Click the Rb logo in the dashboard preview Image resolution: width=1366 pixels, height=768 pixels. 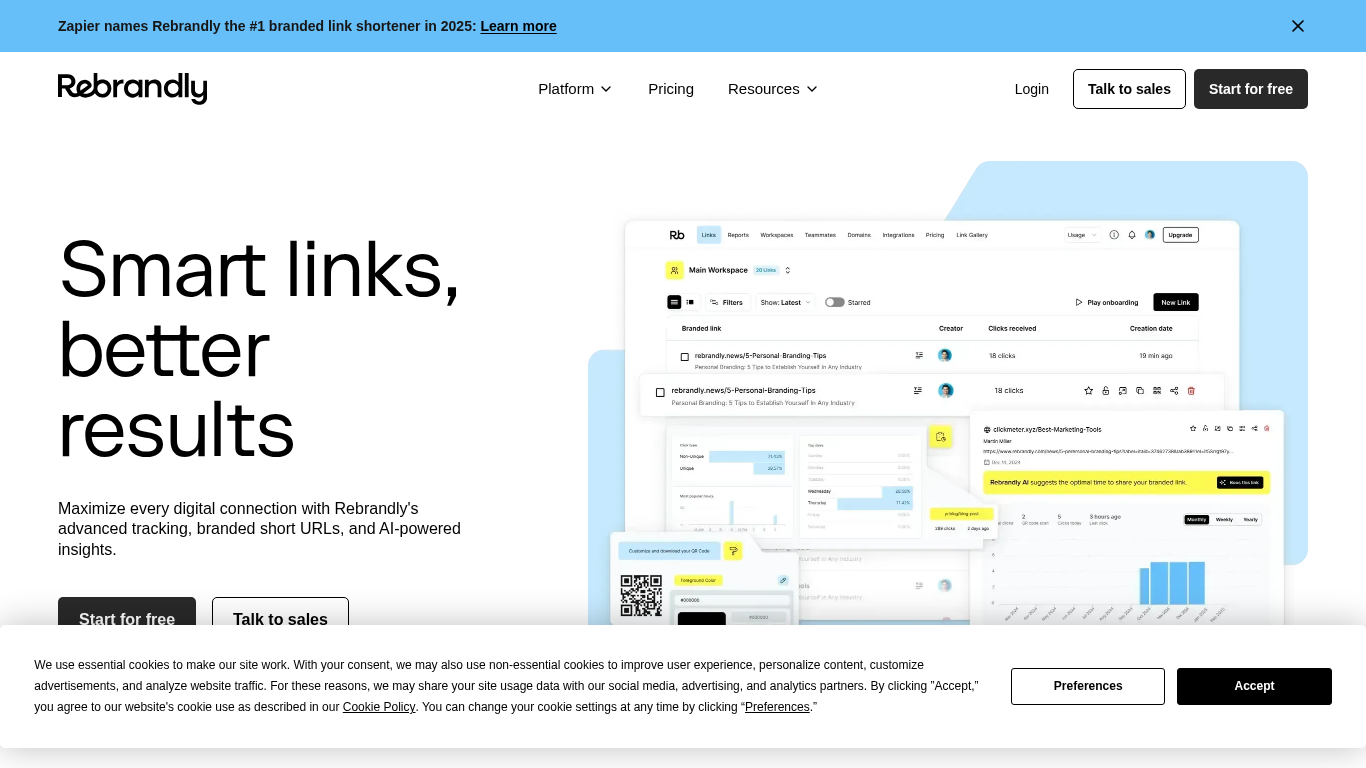[x=677, y=235]
